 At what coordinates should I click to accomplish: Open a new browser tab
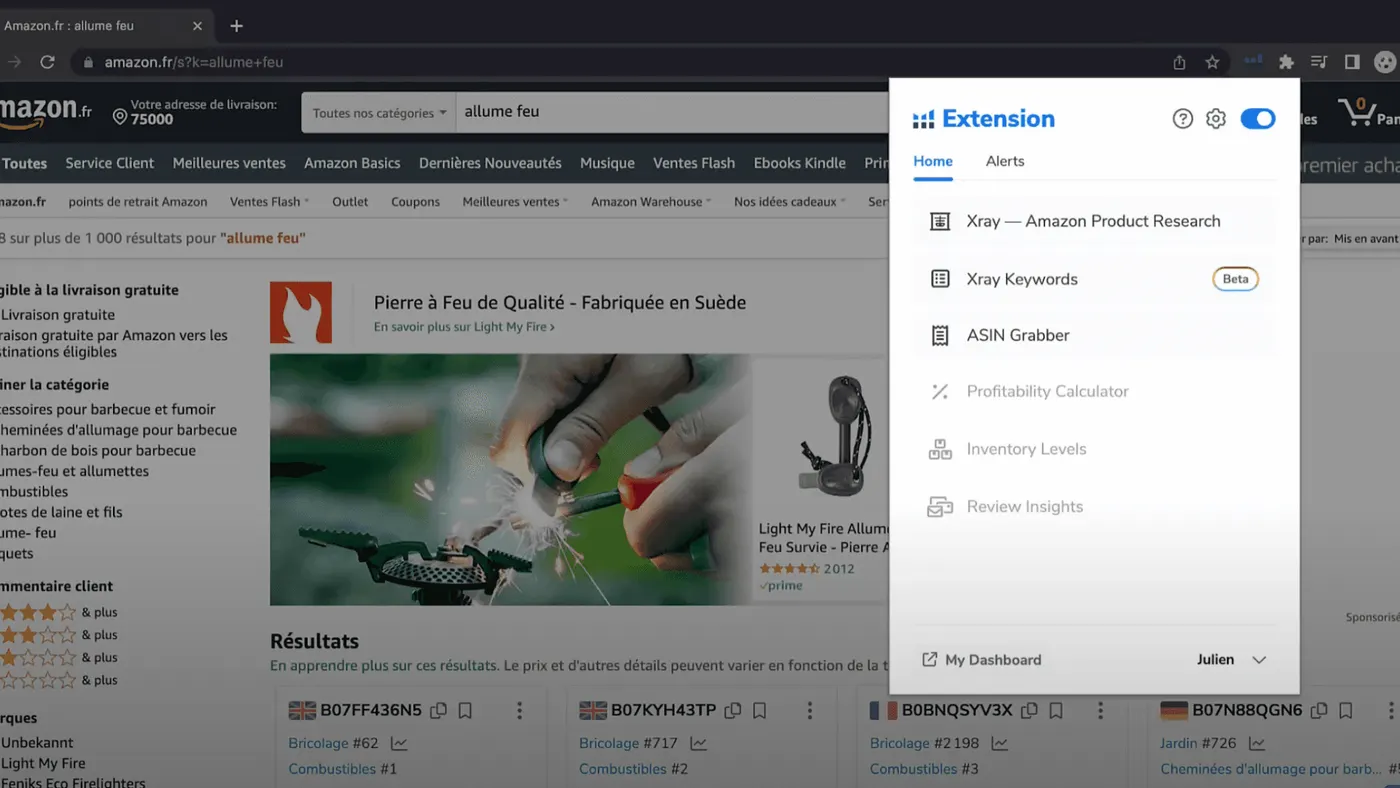click(236, 26)
